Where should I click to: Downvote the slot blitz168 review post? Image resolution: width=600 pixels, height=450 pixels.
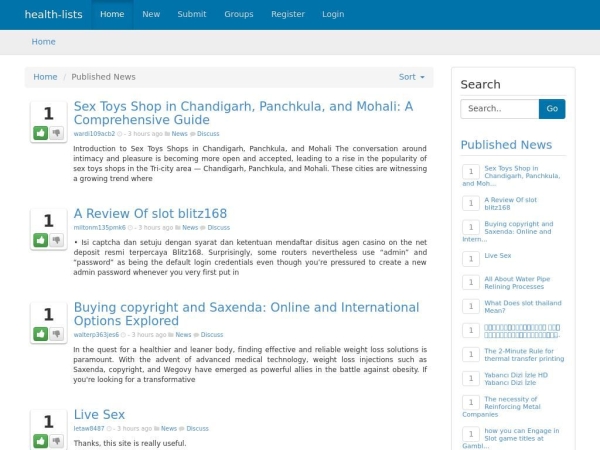click(x=57, y=240)
